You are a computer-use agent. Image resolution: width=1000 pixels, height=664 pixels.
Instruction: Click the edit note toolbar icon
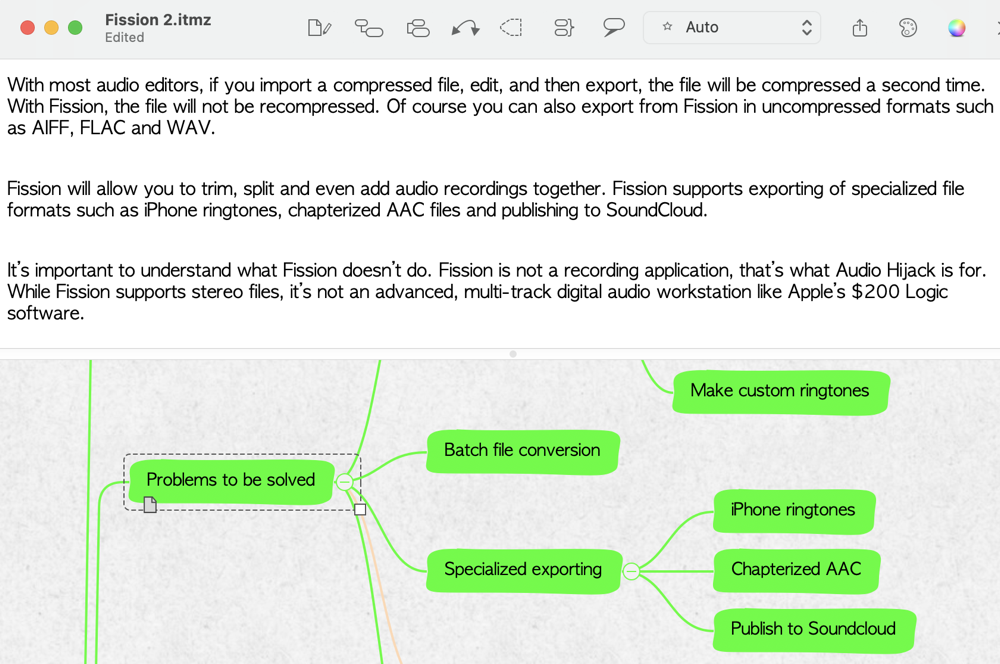[319, 28]
